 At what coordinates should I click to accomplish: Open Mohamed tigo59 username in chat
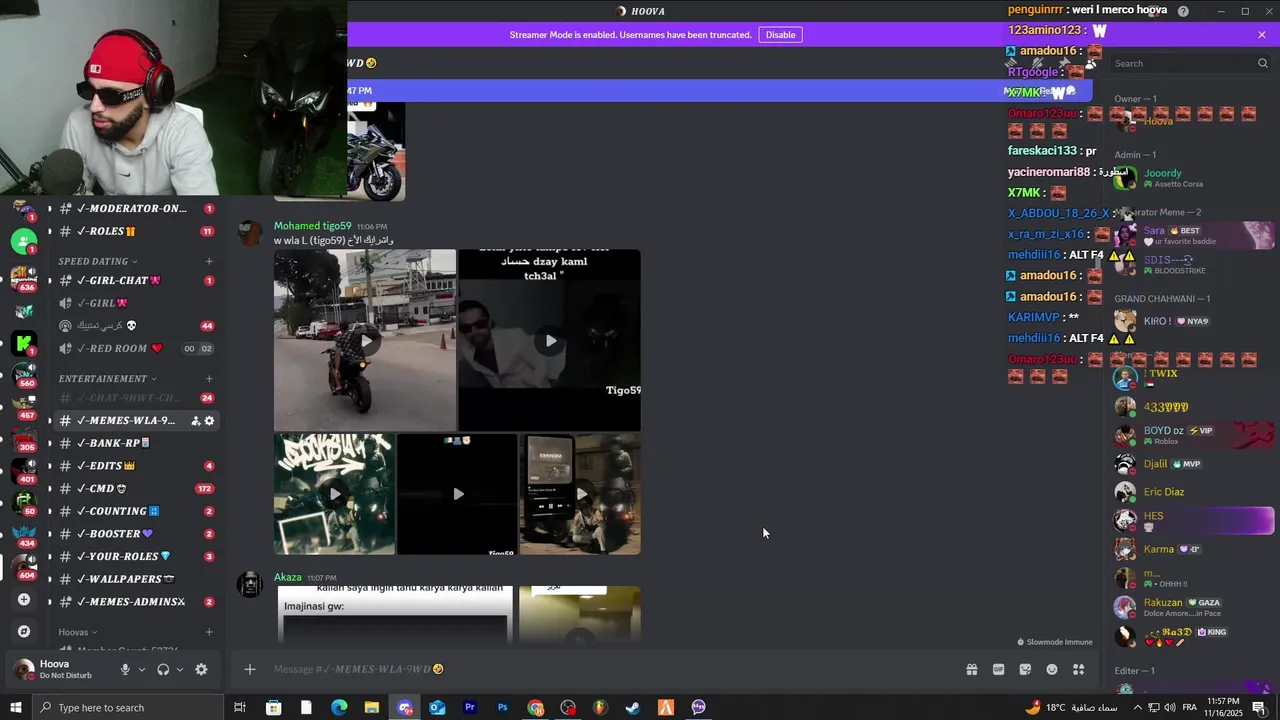(313, 226)
